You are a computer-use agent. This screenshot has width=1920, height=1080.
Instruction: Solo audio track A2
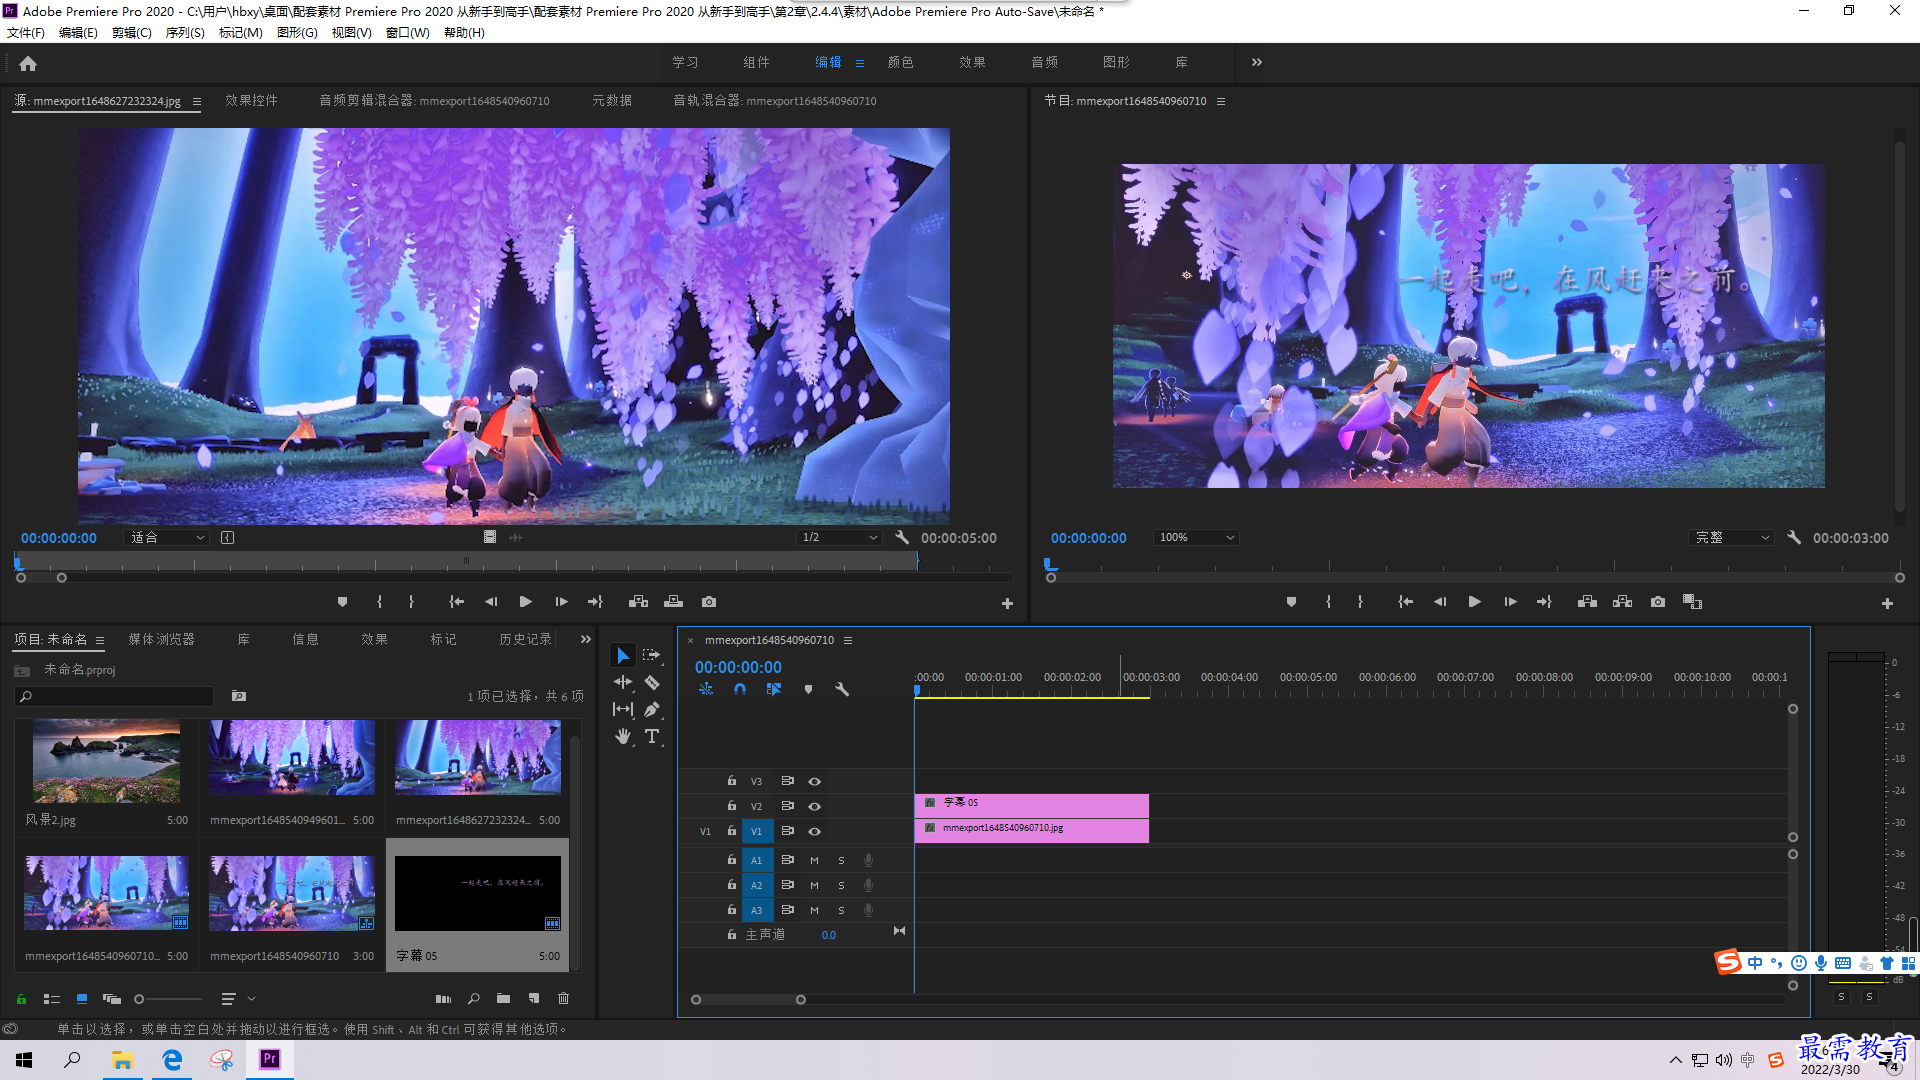[x=841, y=885]
